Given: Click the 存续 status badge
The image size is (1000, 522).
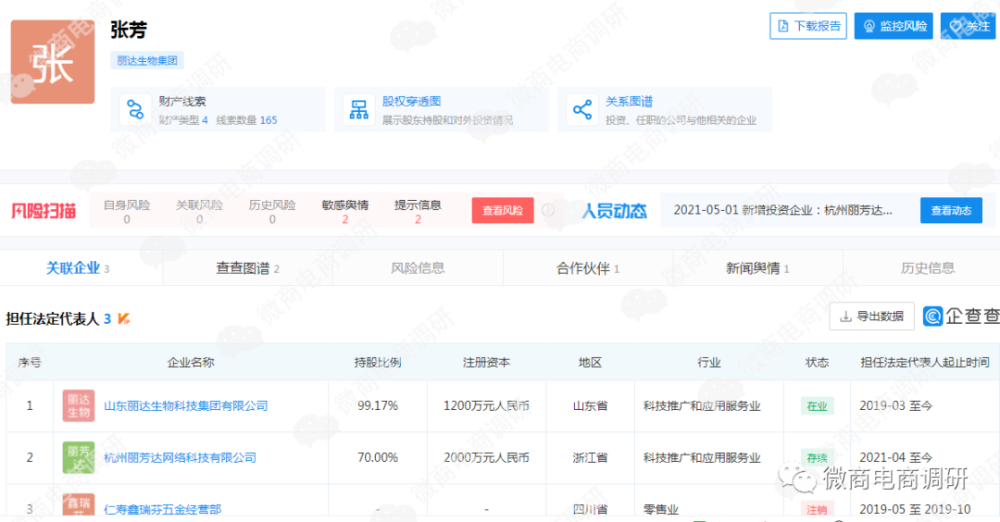Looking at the screenshot, I should 816,458.
